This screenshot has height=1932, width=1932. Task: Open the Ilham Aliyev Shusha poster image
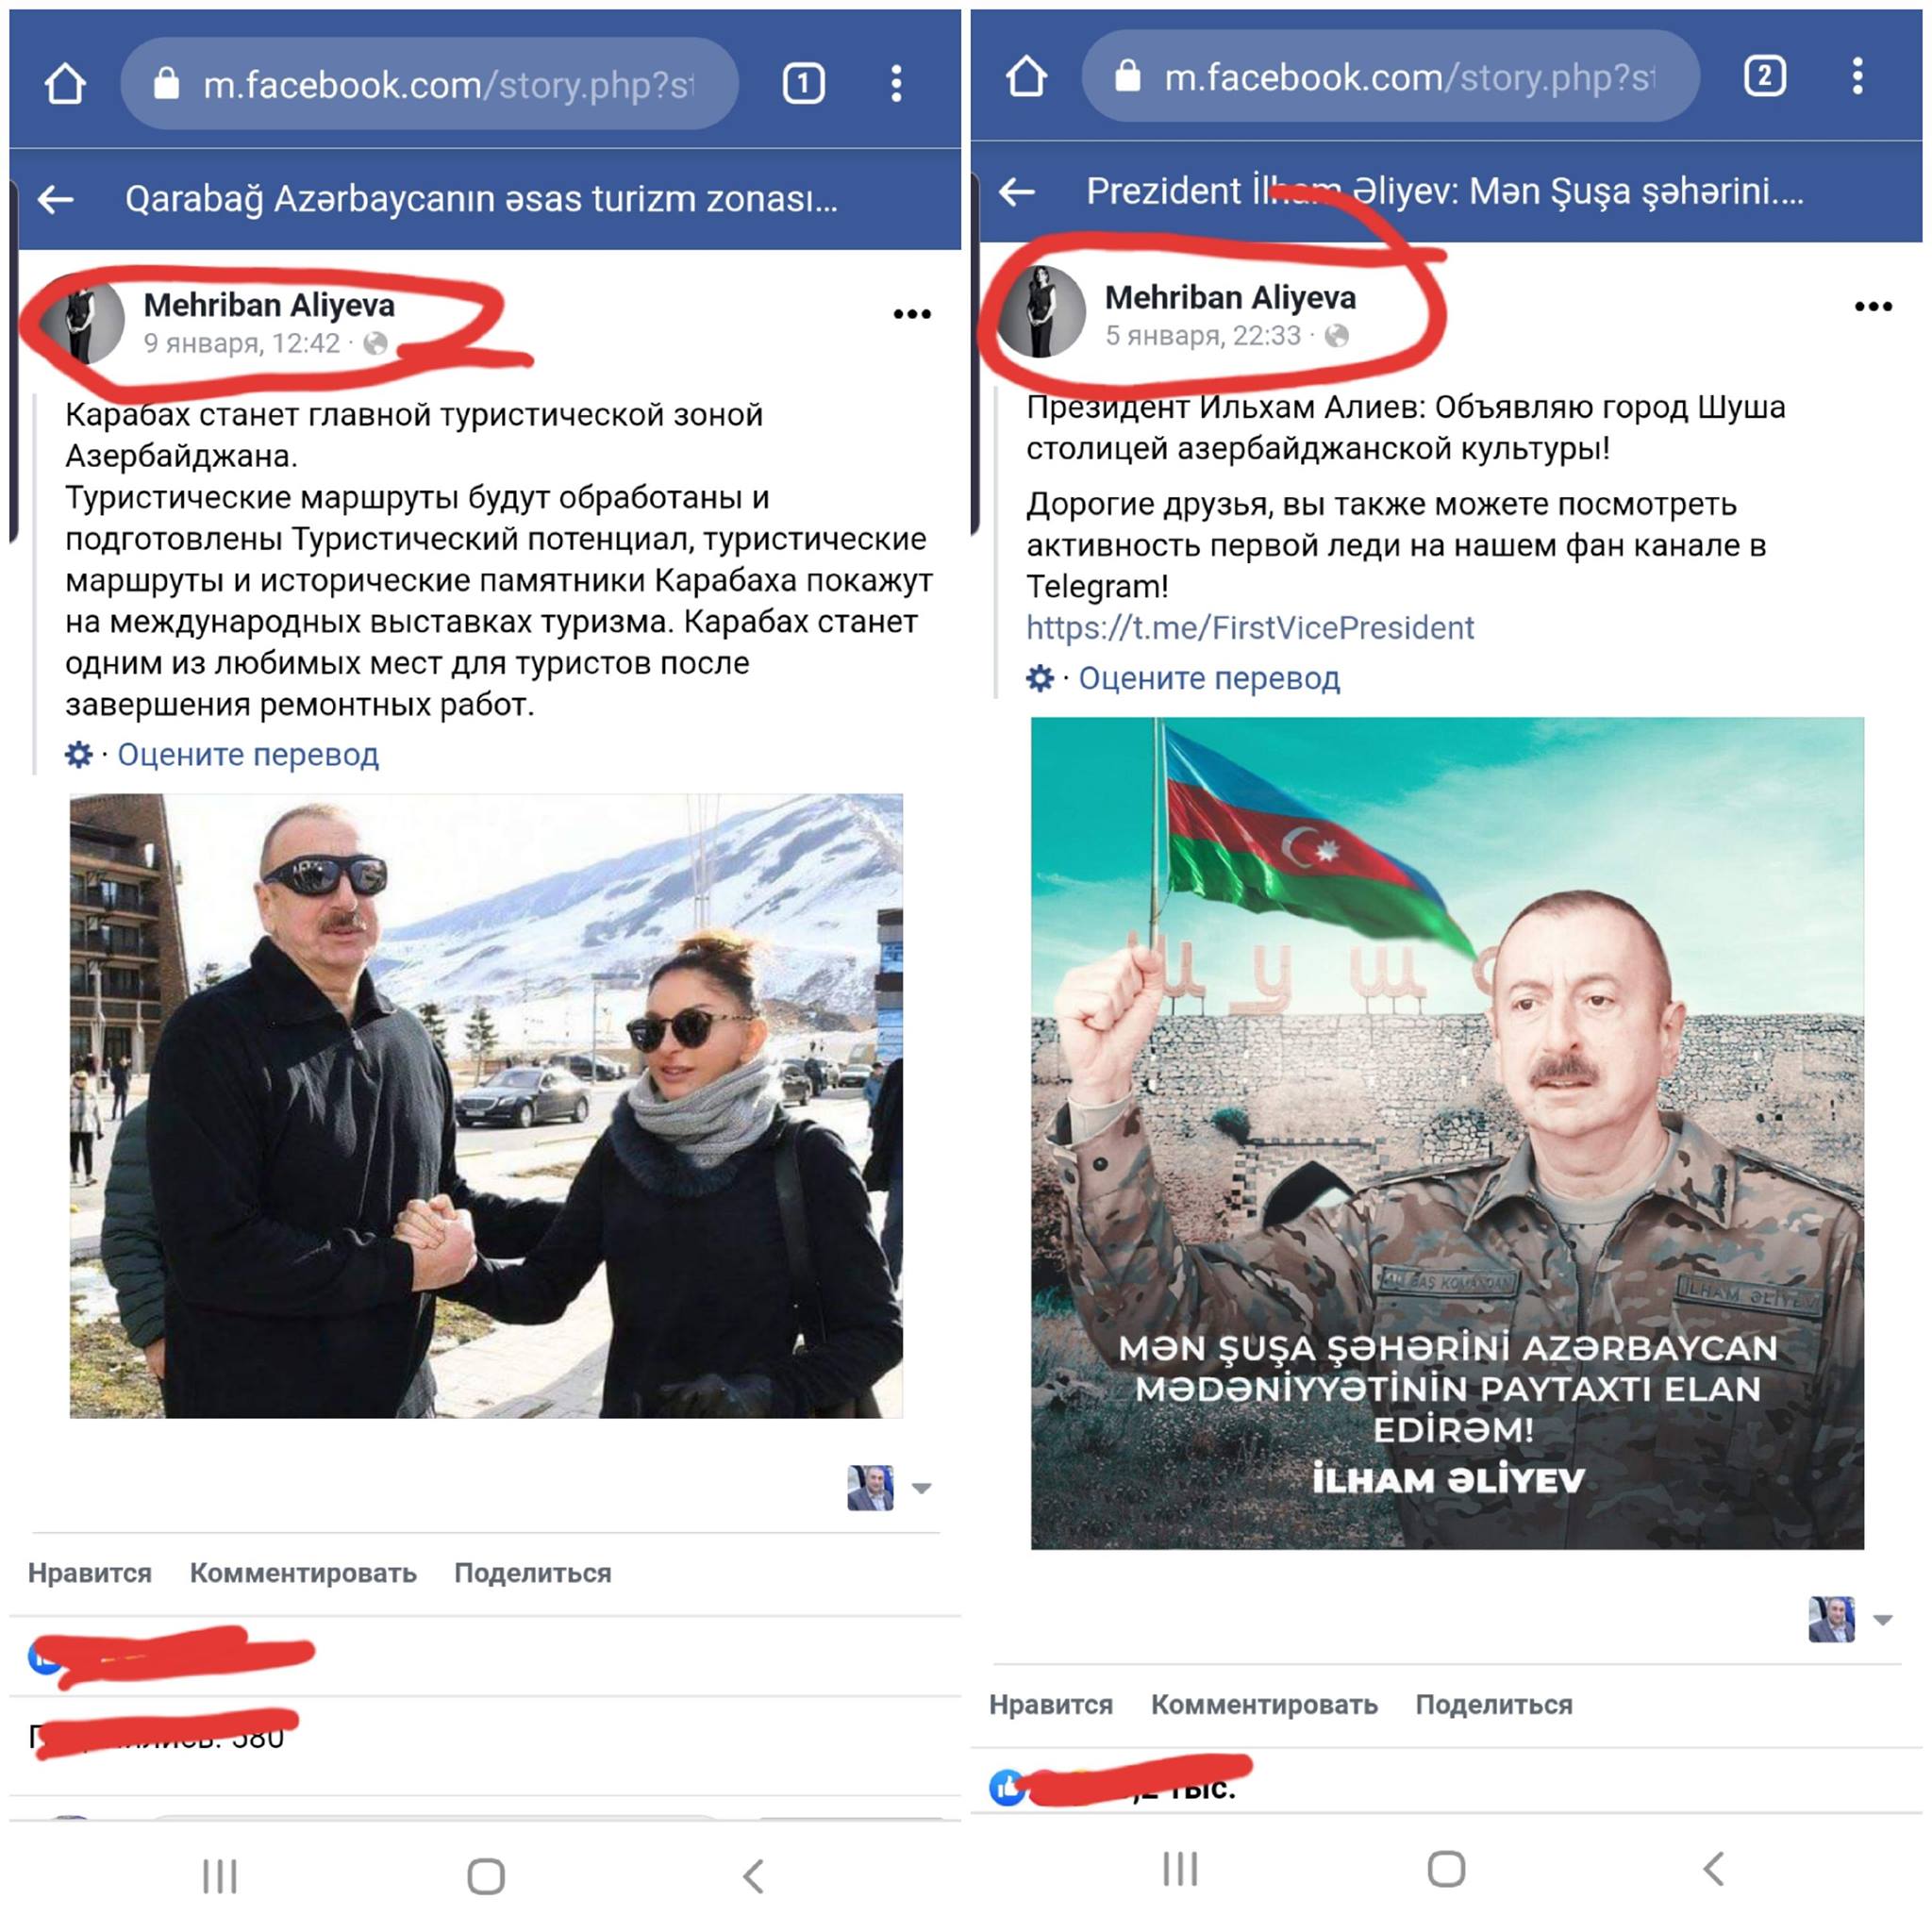1447,1133
